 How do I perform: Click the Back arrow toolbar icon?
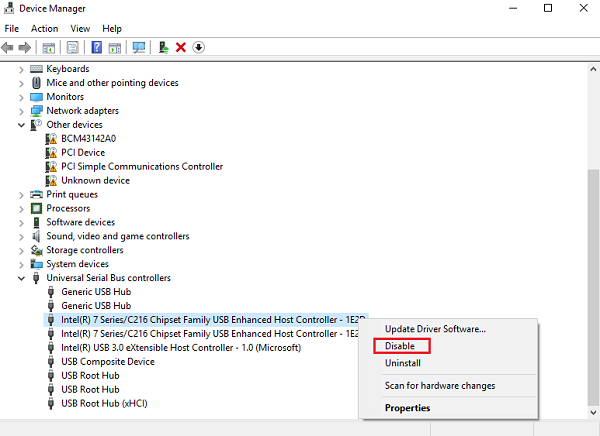coord(7,47)
